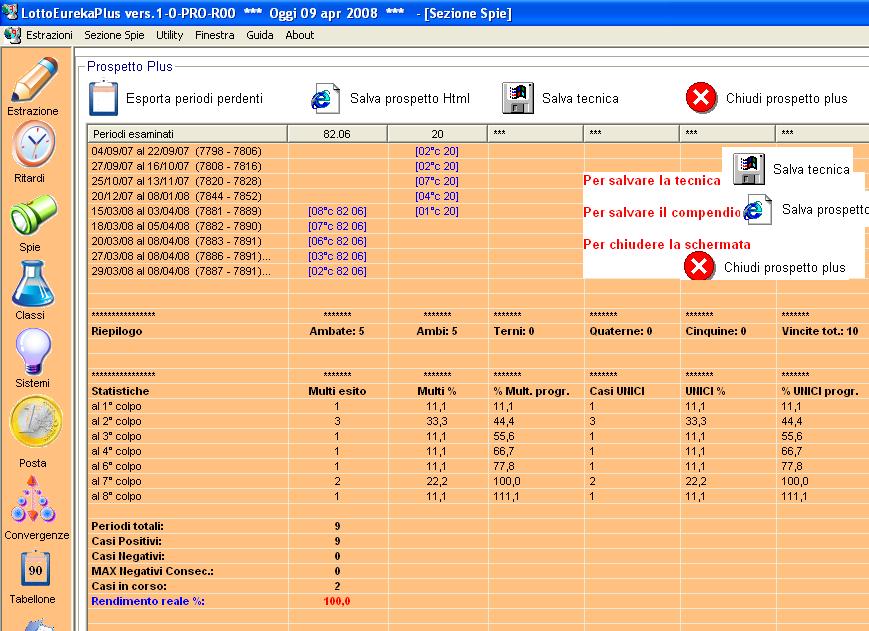Select row '27/03/08 al 08/04/08 (7886 - 7891)'
This screenshot has height=631, width=869.
pos(181,256)
